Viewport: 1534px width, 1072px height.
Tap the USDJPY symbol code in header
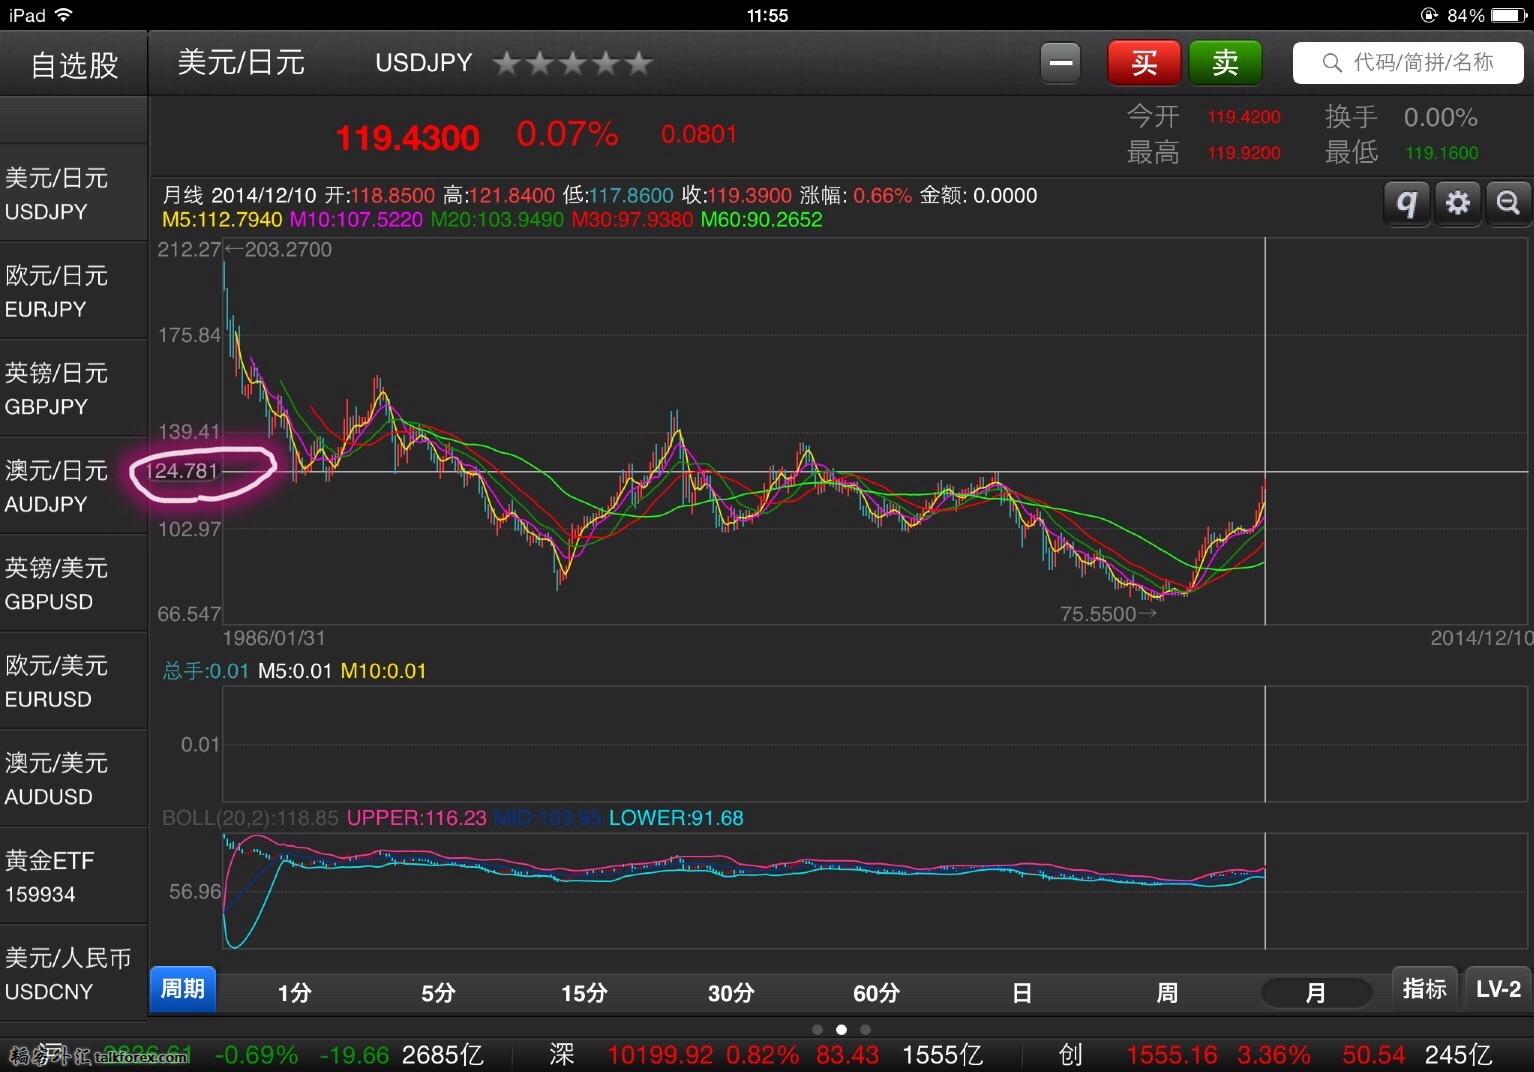[x=424, y=62]
